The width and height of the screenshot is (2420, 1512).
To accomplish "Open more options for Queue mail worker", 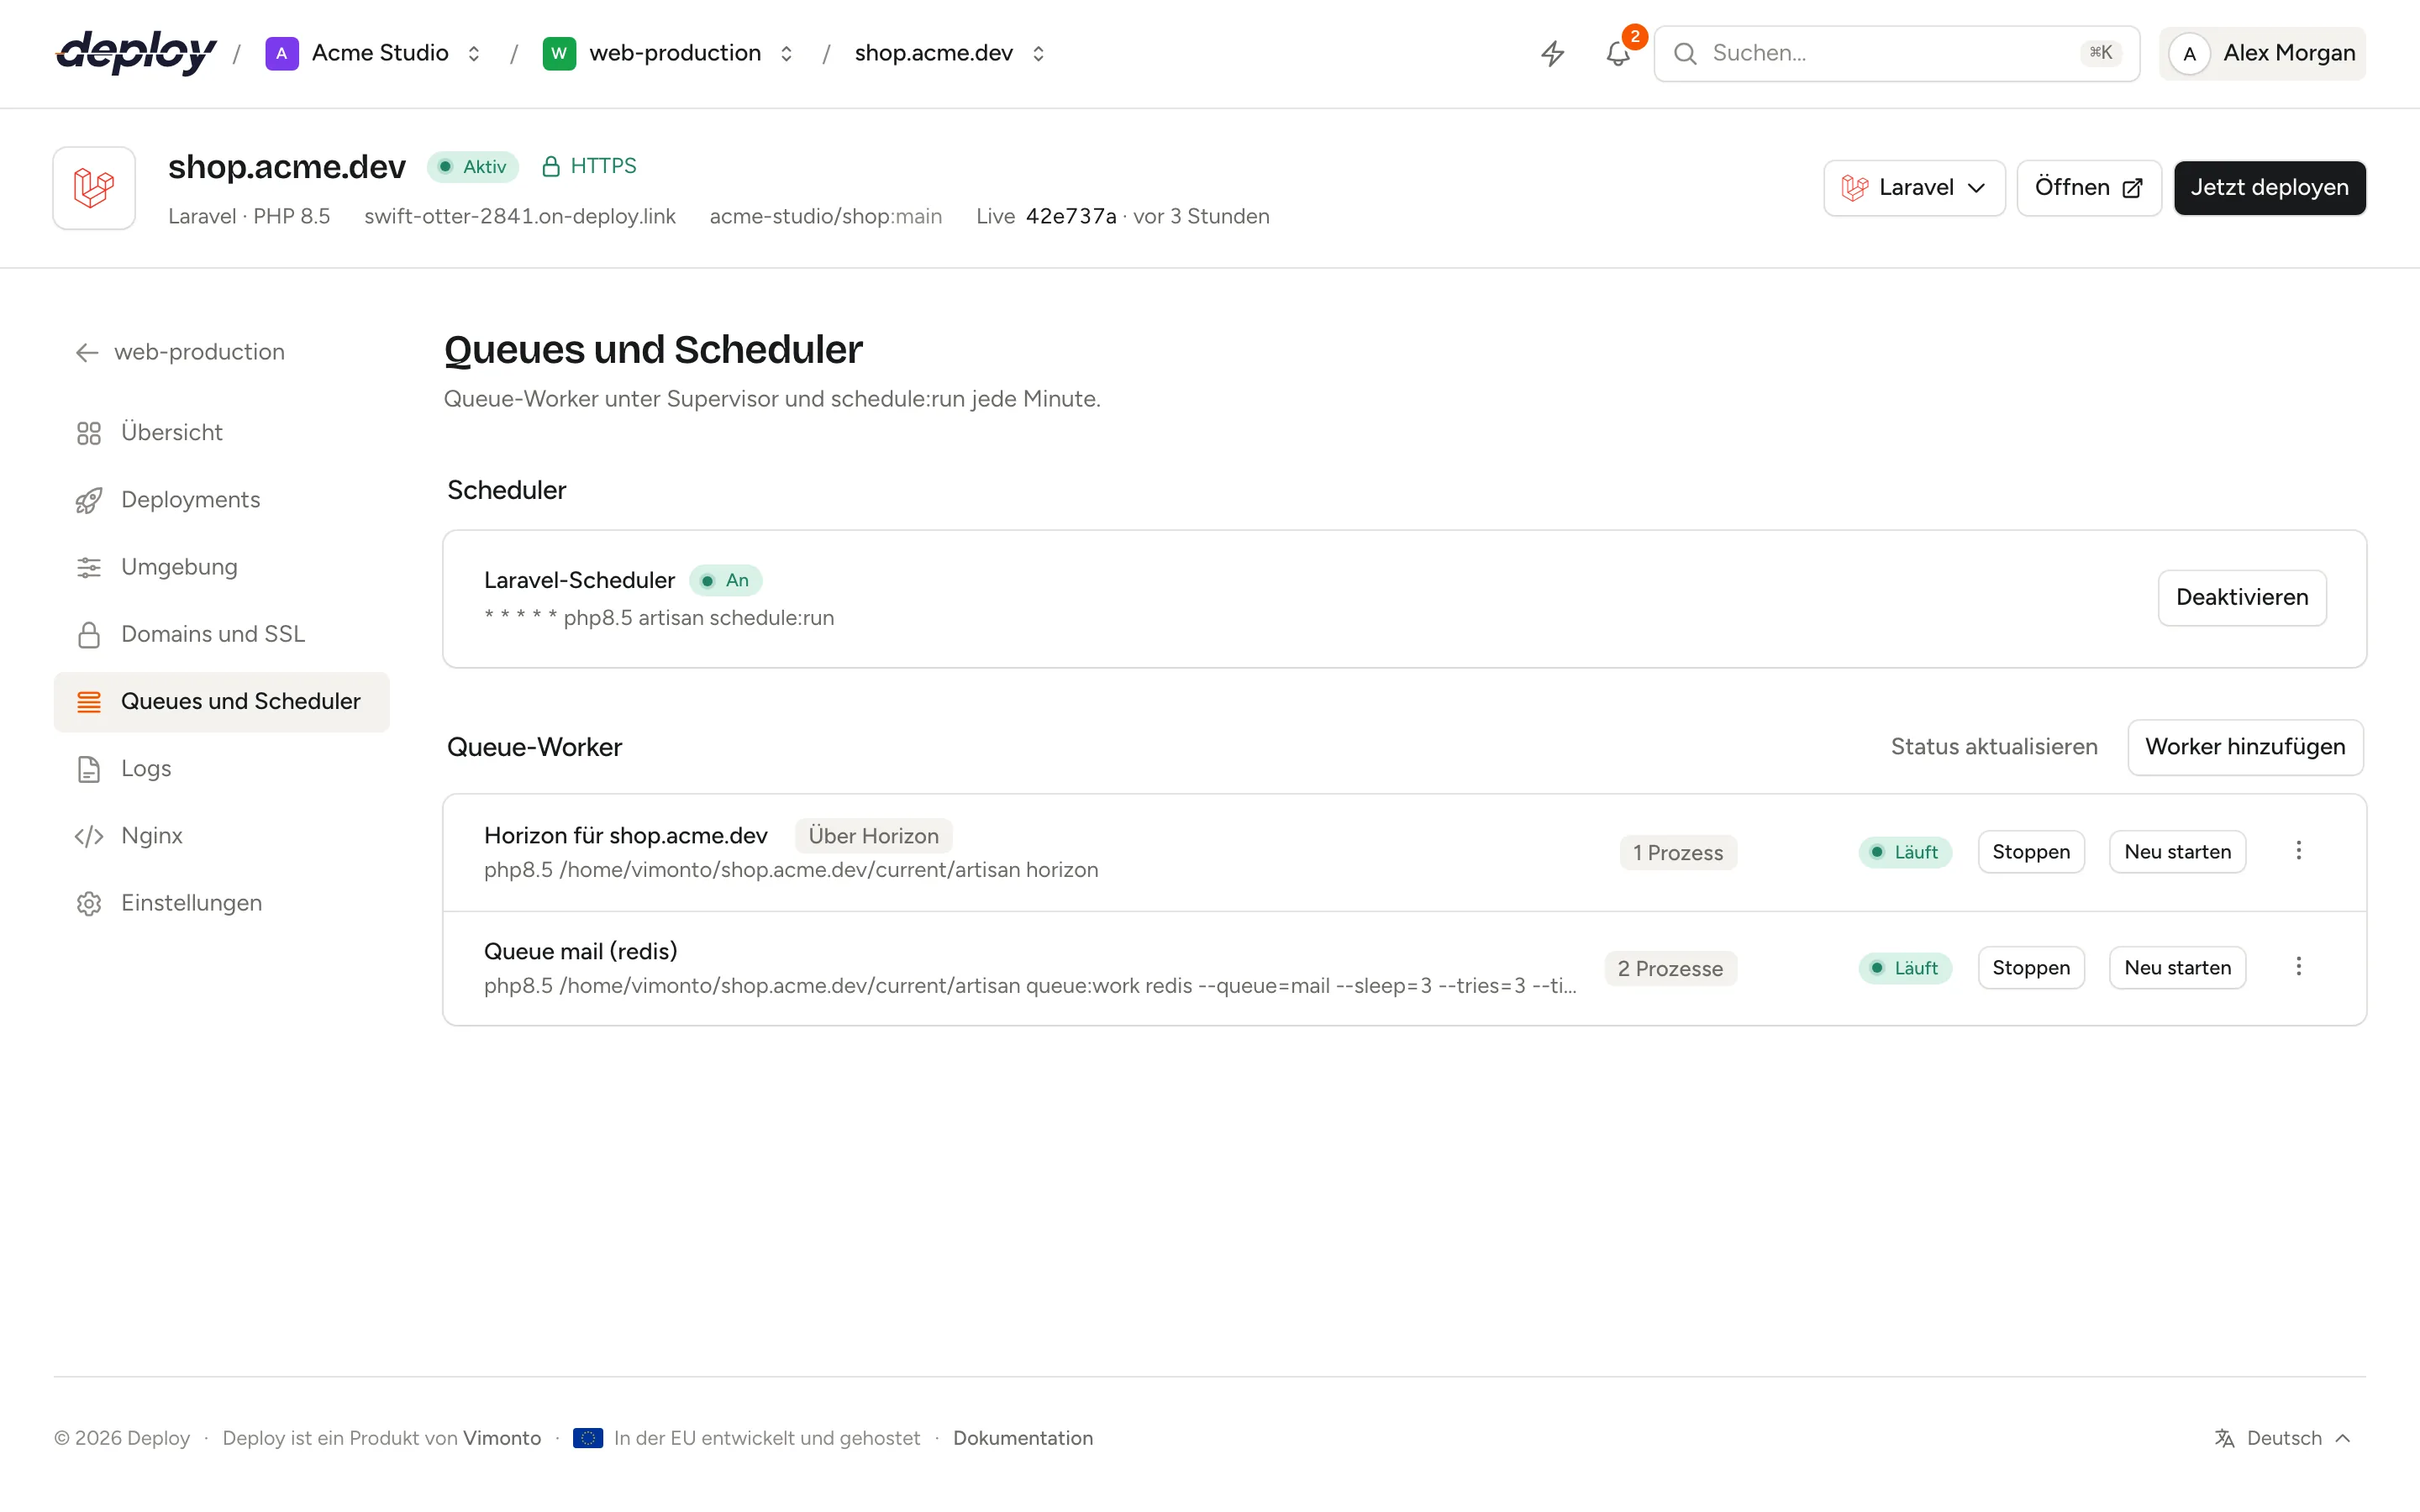I will [2298, 967].
